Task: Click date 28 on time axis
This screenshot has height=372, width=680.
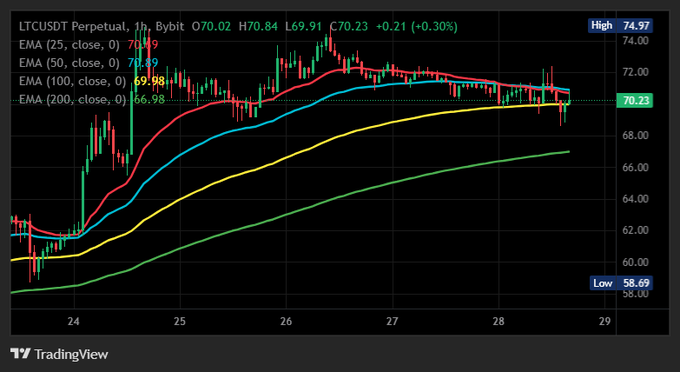Action: (x=499, y=322)
